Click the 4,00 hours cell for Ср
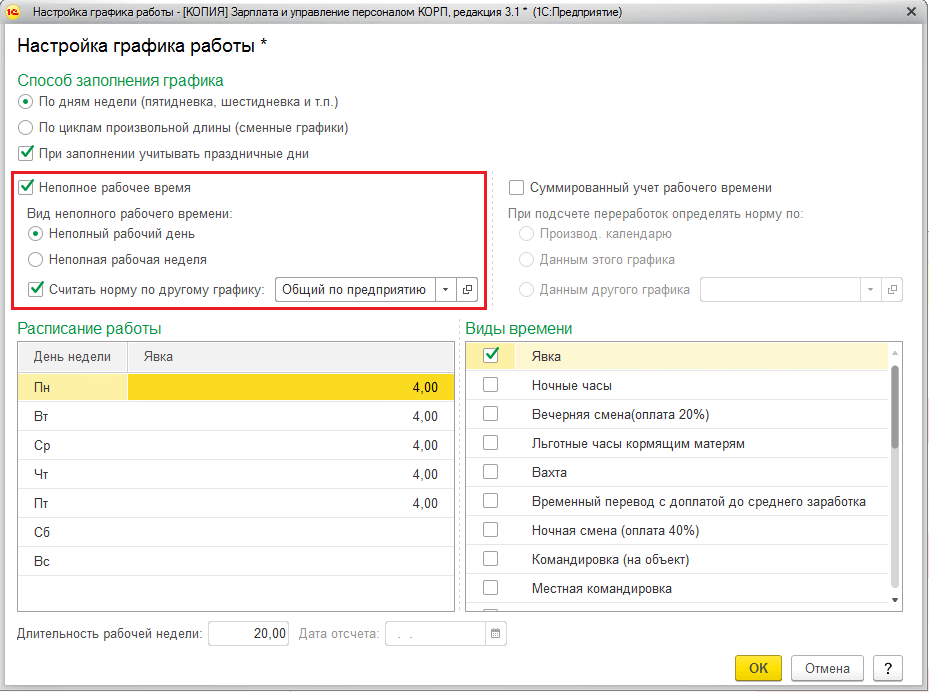This screenshot has height=692, width=929. point(291,445)
